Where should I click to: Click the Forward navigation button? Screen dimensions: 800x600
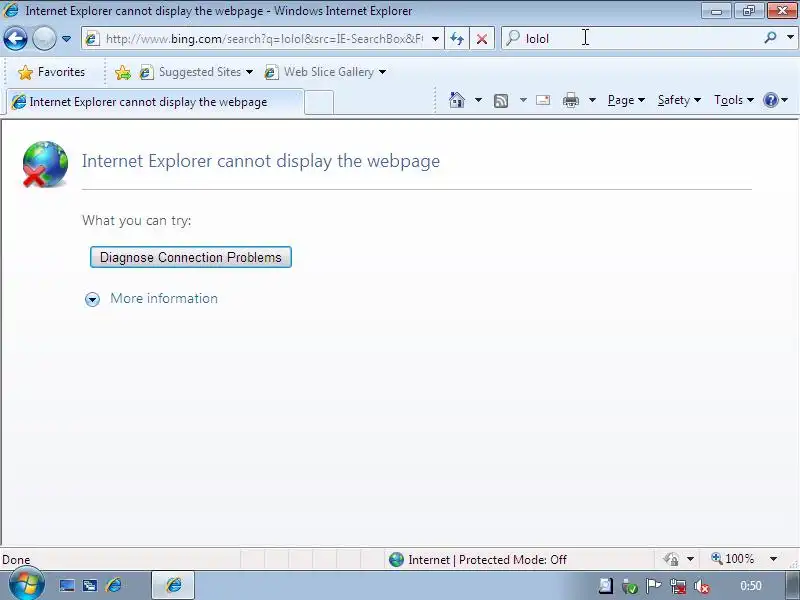click(44, 39)
